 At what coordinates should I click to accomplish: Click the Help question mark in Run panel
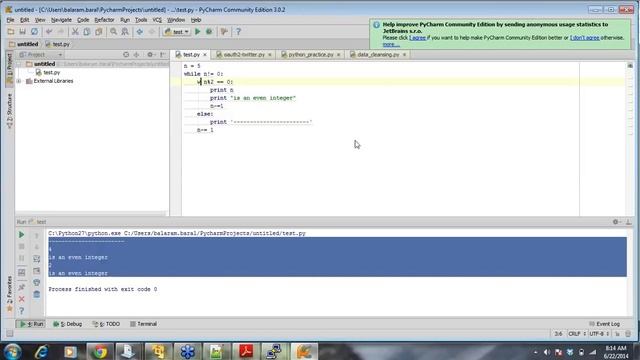[21, 311]
